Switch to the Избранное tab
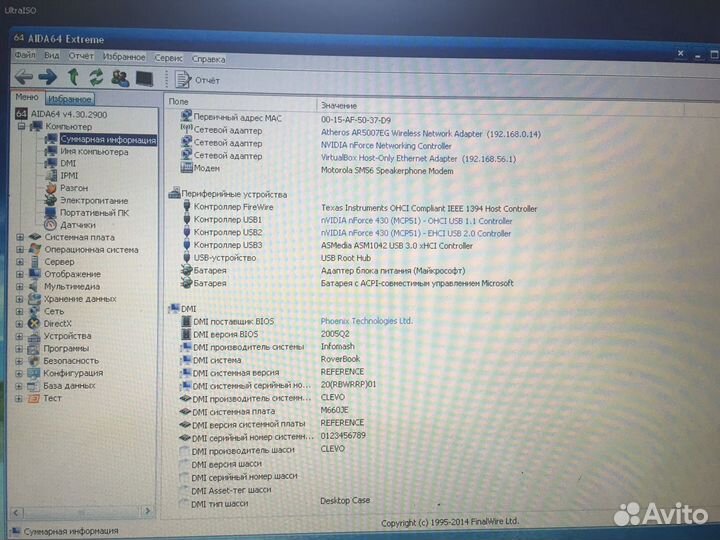This screenshot has height=540, width=720. pyautogui.click(x=70, y=99)
